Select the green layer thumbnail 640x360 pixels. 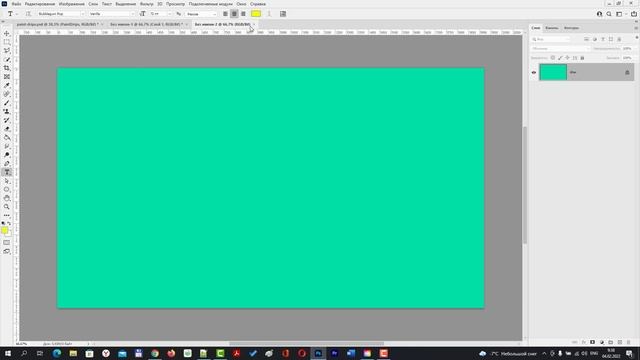[x=553, y=72]
